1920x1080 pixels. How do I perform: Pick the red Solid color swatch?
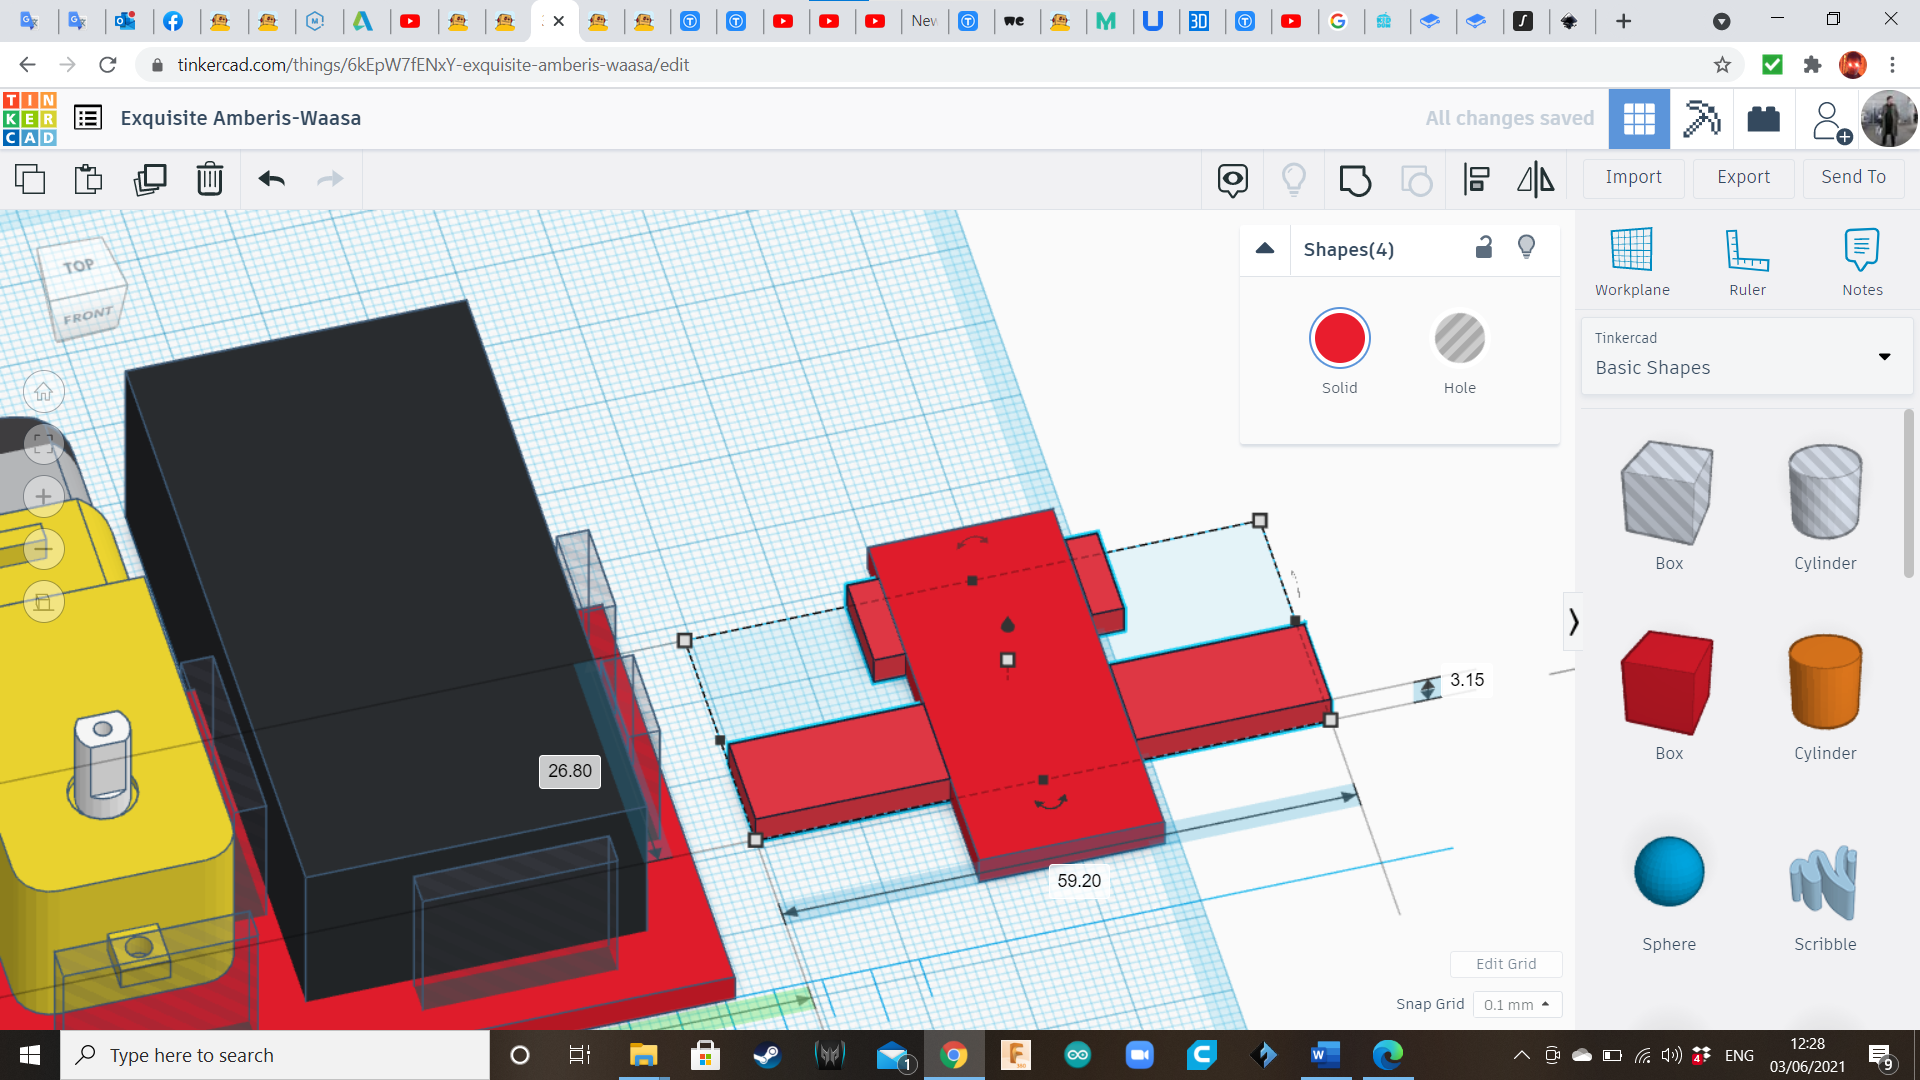coord(1339,339)
